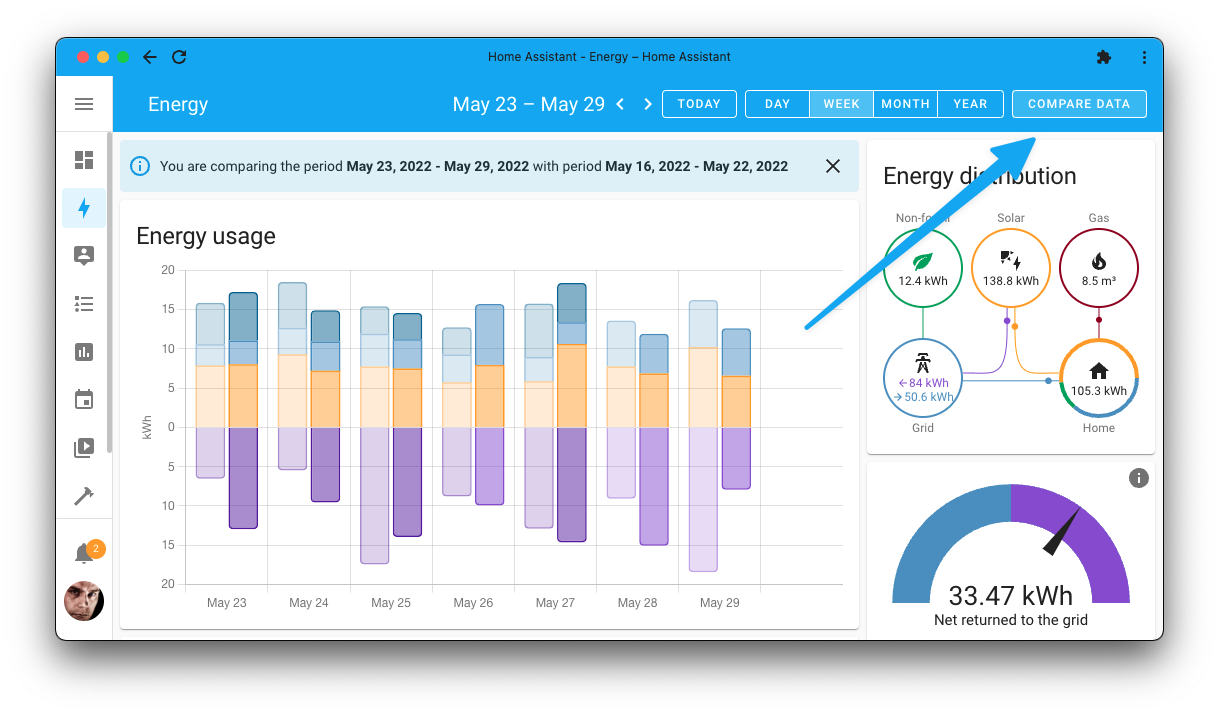Screen dimensions: 1219x714
Task: Click the COMPARE DATA button
Action: [1079, 103]
